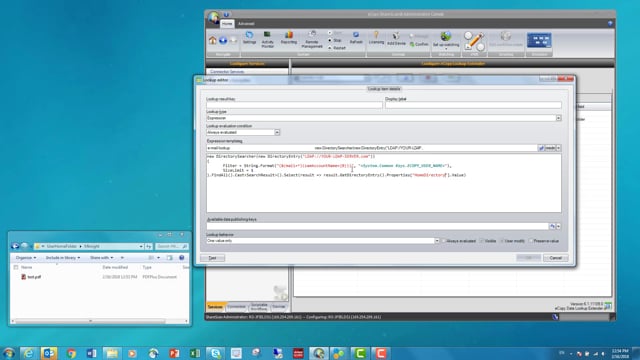
Task: Open the Activity Monitor ribbon tool
Action: click(x=267, y=39)
